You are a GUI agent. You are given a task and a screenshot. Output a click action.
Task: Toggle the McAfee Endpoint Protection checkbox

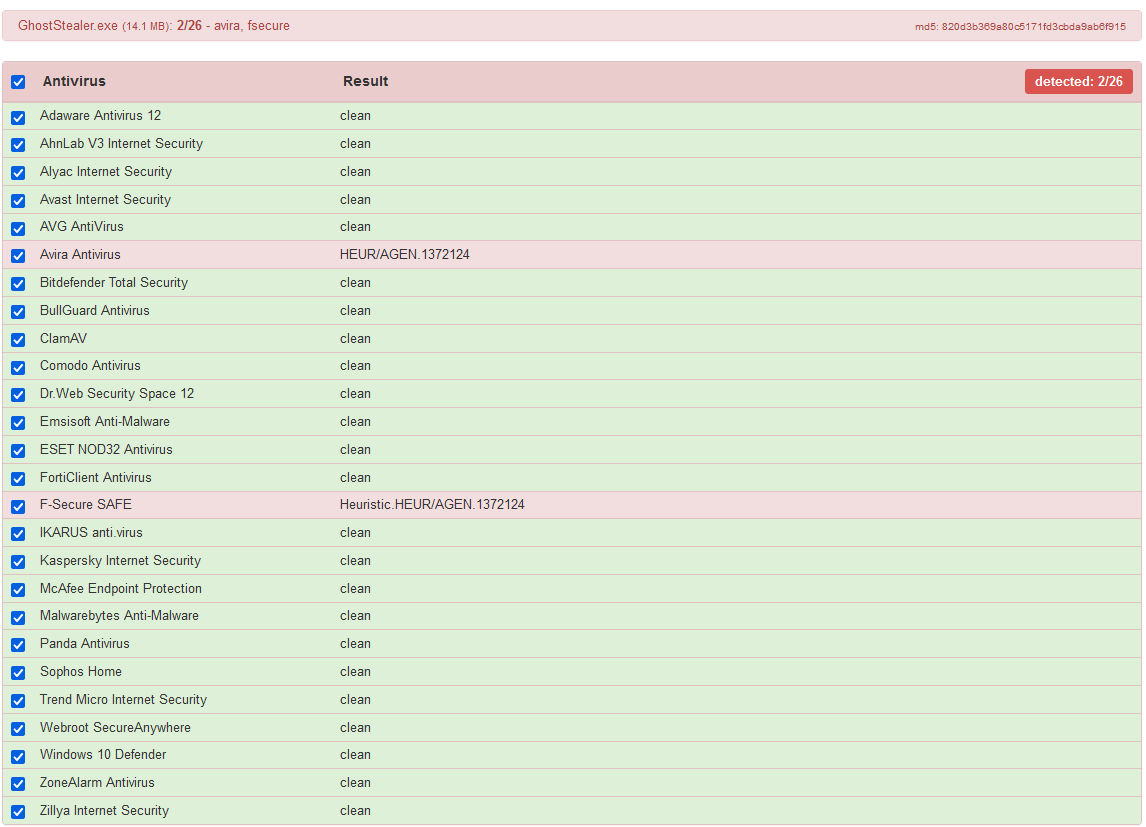(18, 589)
